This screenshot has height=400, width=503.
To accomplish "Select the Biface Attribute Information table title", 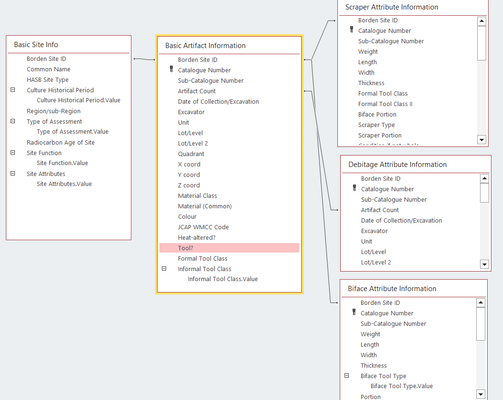I will (392, 288).
